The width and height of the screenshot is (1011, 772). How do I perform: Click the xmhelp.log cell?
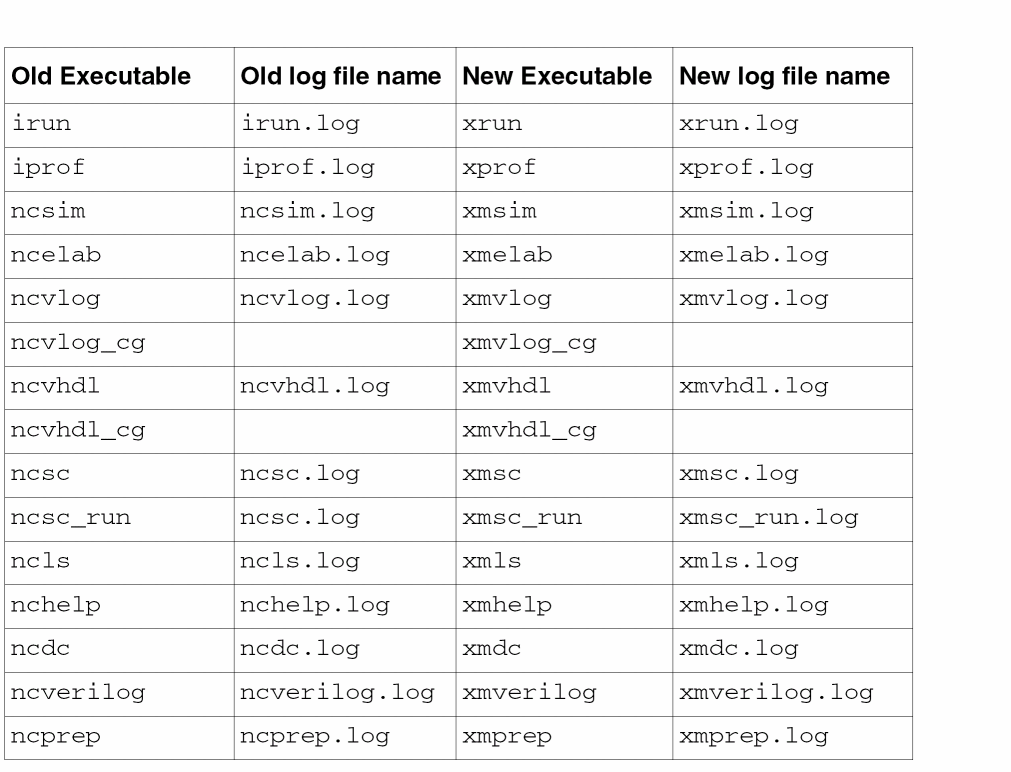tap(753, 605)
